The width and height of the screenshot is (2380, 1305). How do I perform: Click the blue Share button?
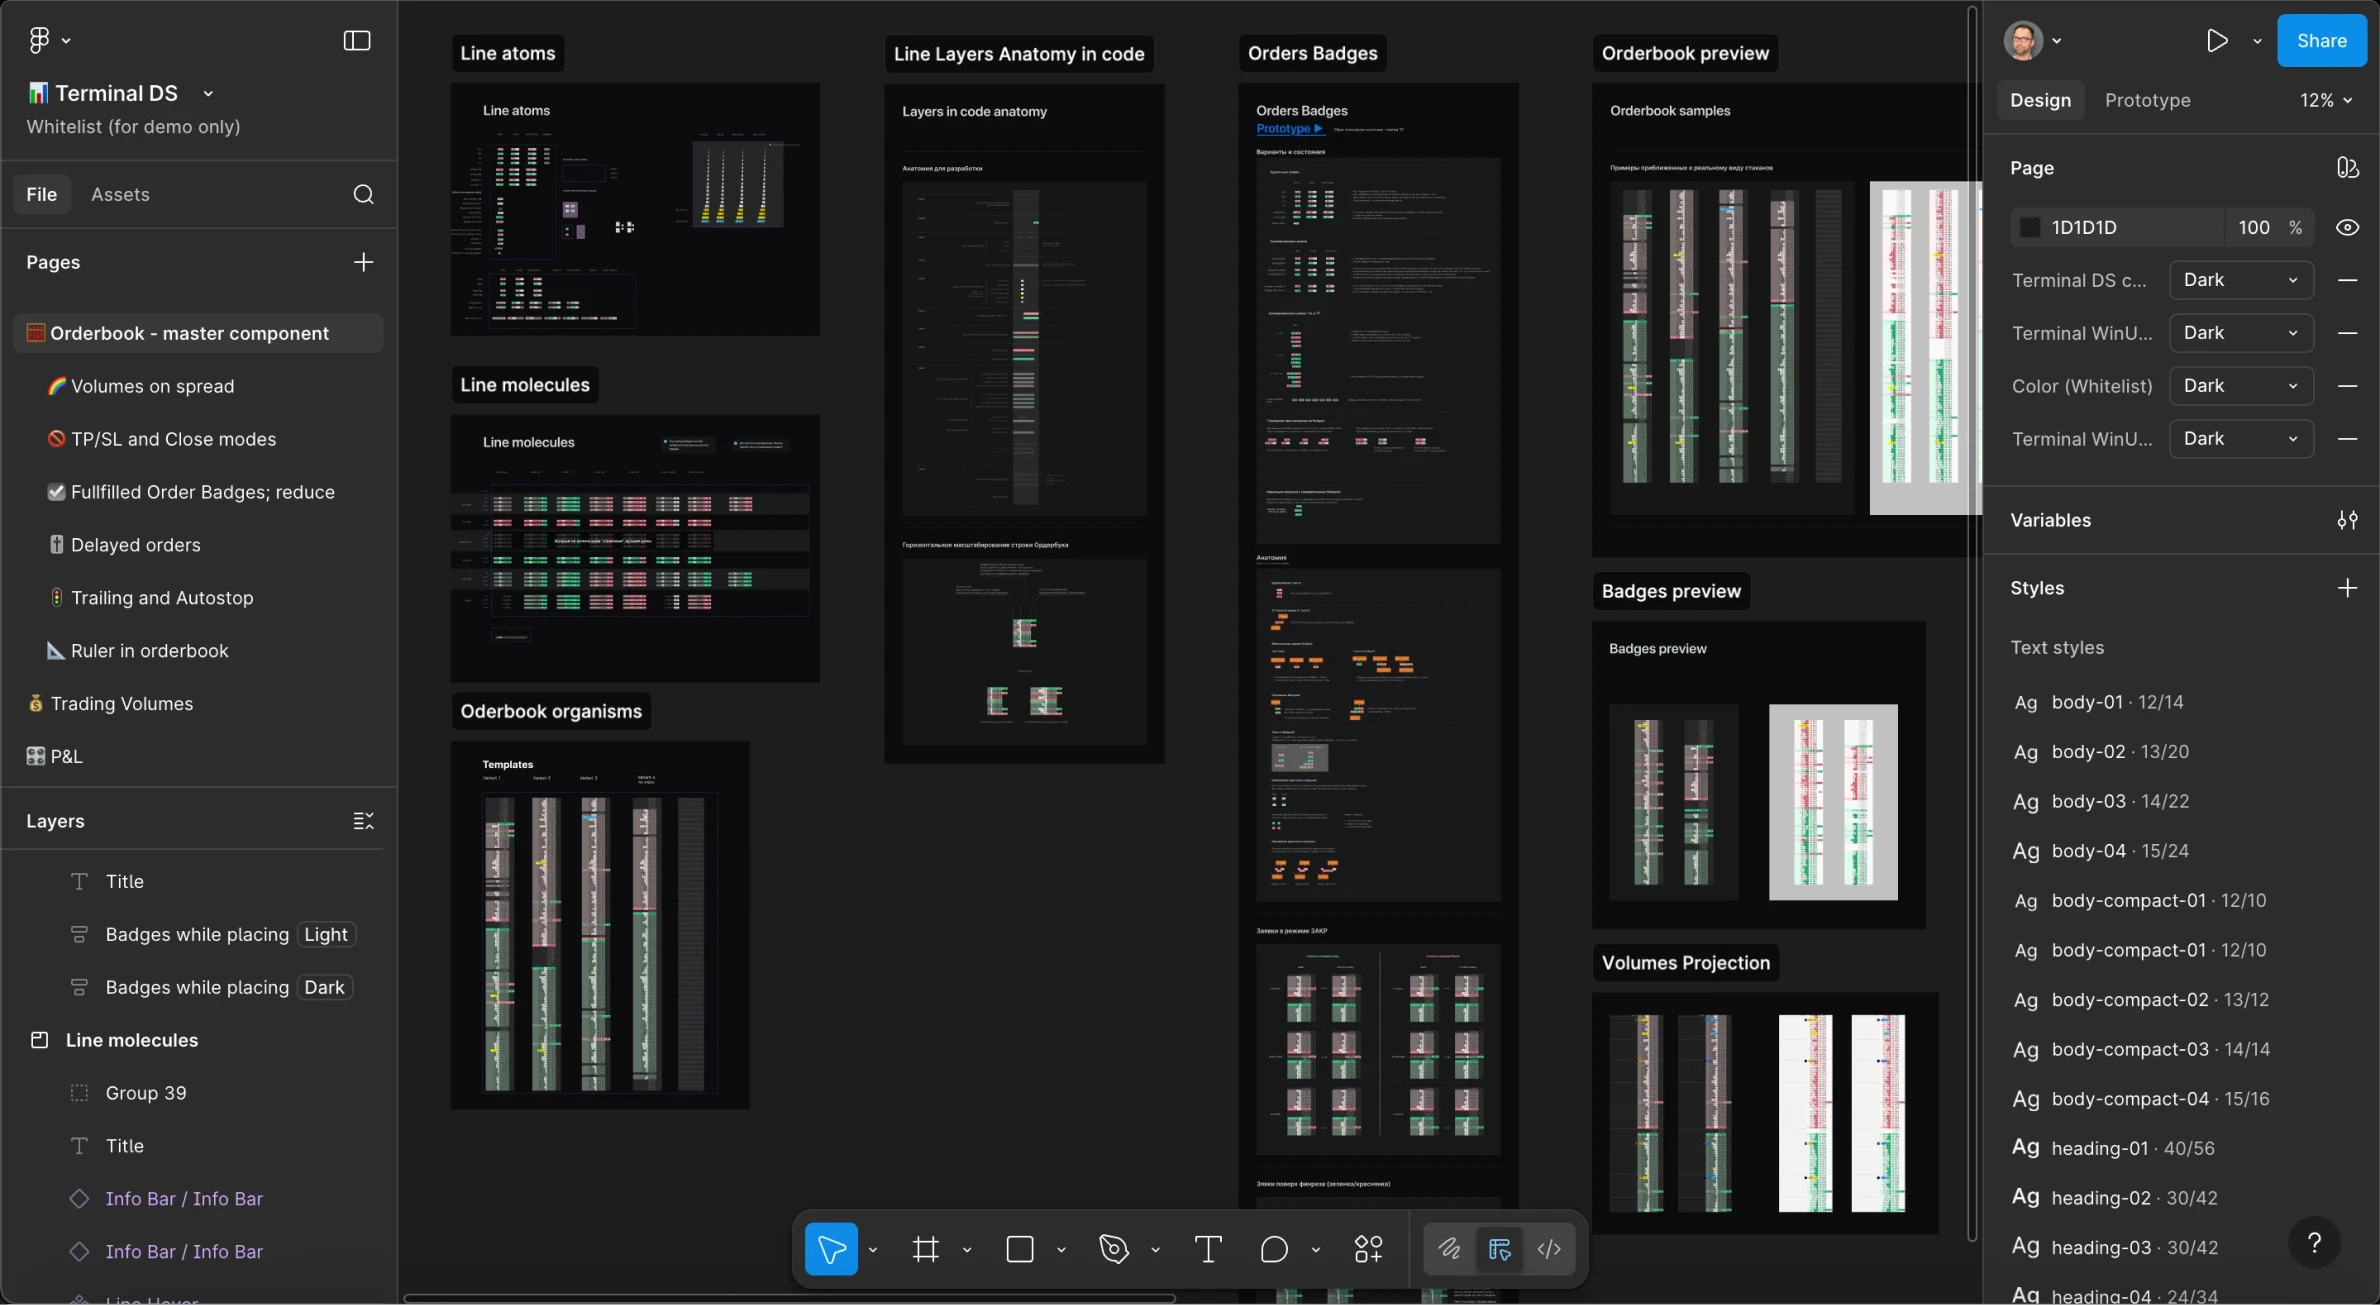2321,41
